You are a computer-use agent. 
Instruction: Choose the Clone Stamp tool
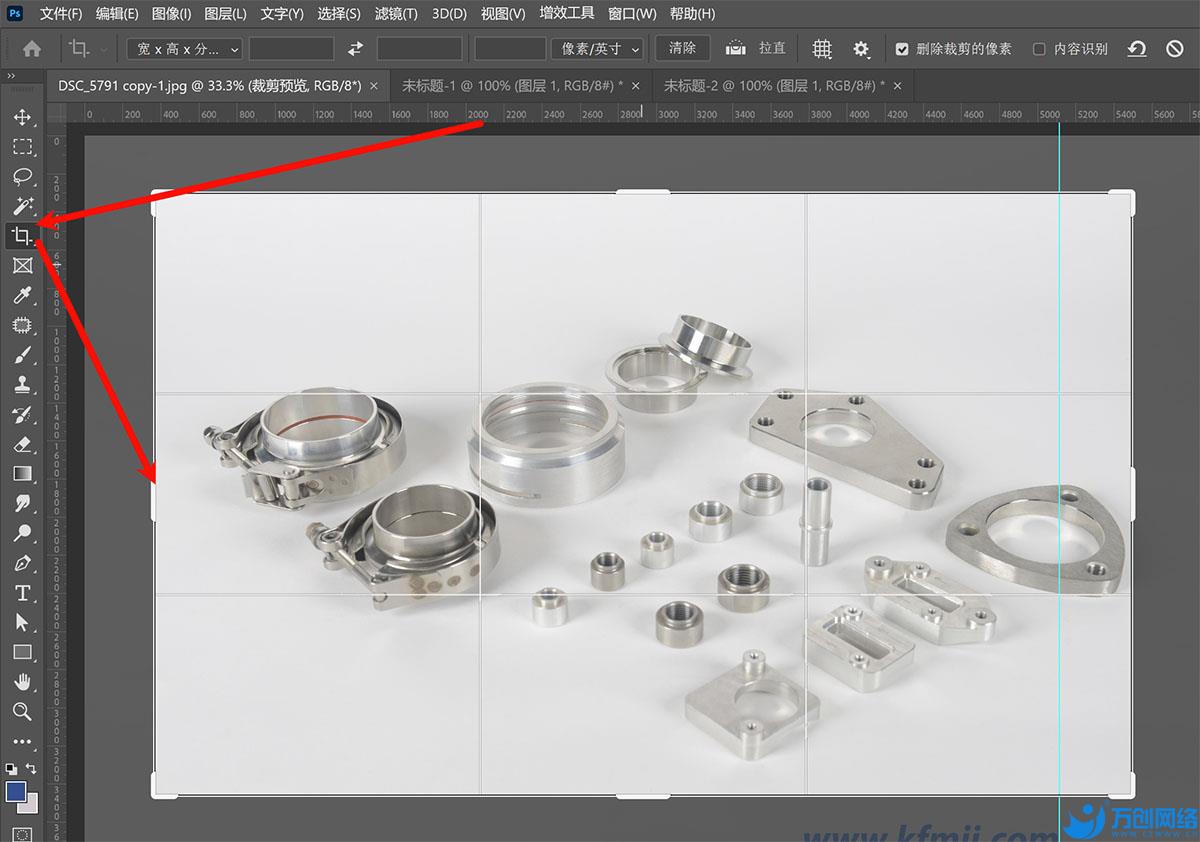(22, 384)
